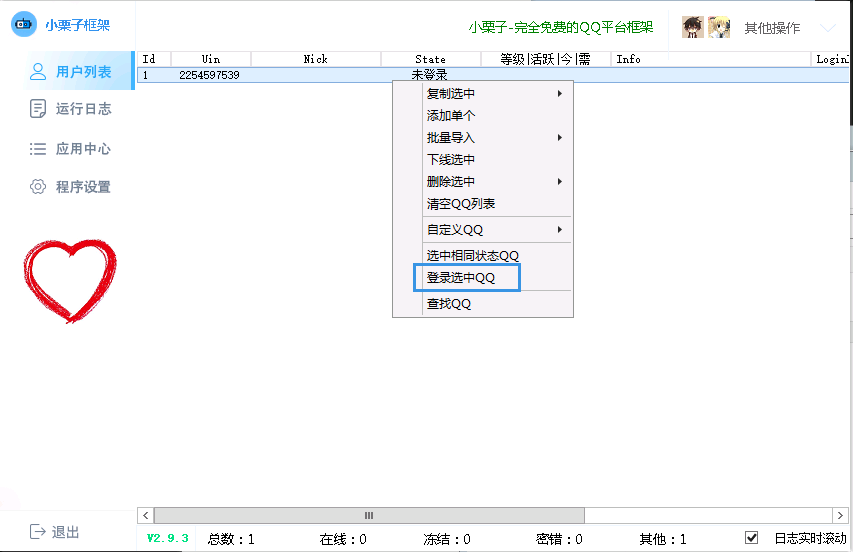Click the 密错：0 status entry
Viewport: 853px width, 552px height.
point(559,539)
